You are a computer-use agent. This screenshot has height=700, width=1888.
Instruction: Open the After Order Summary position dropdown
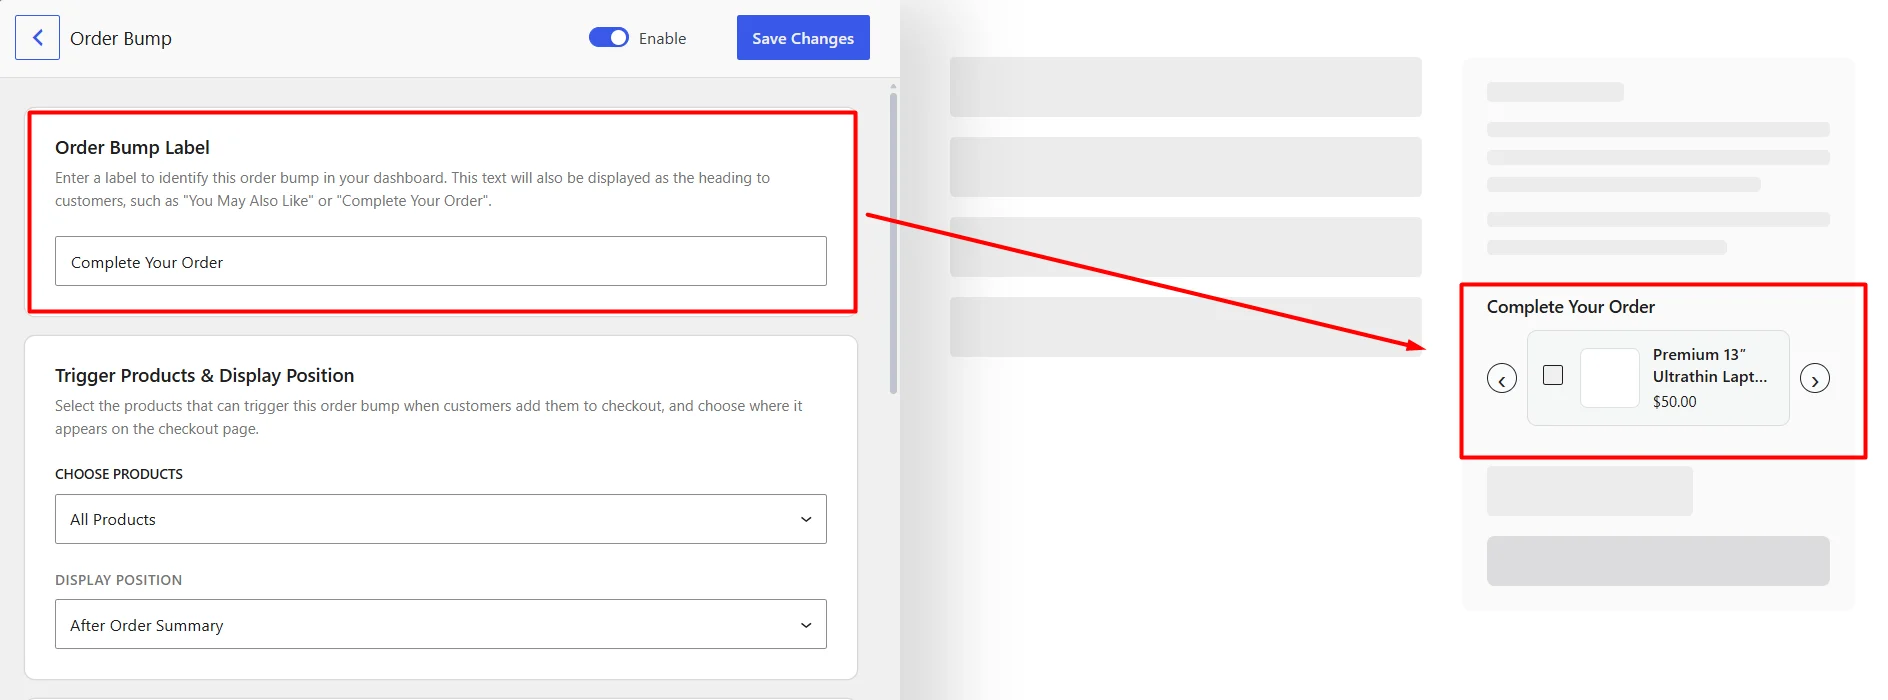click(441, 625)
